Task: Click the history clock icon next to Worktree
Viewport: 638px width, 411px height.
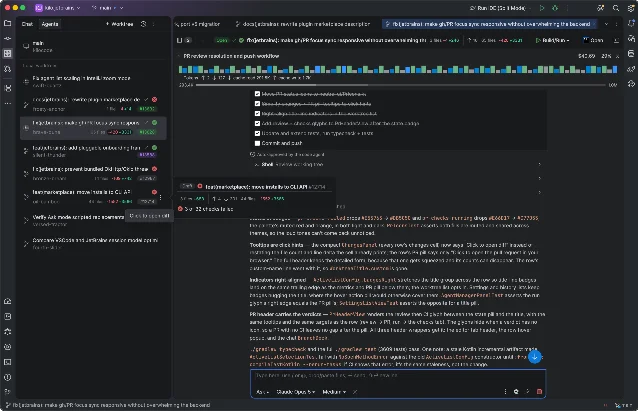Action: pyautogui.click(x=143, y=24)
